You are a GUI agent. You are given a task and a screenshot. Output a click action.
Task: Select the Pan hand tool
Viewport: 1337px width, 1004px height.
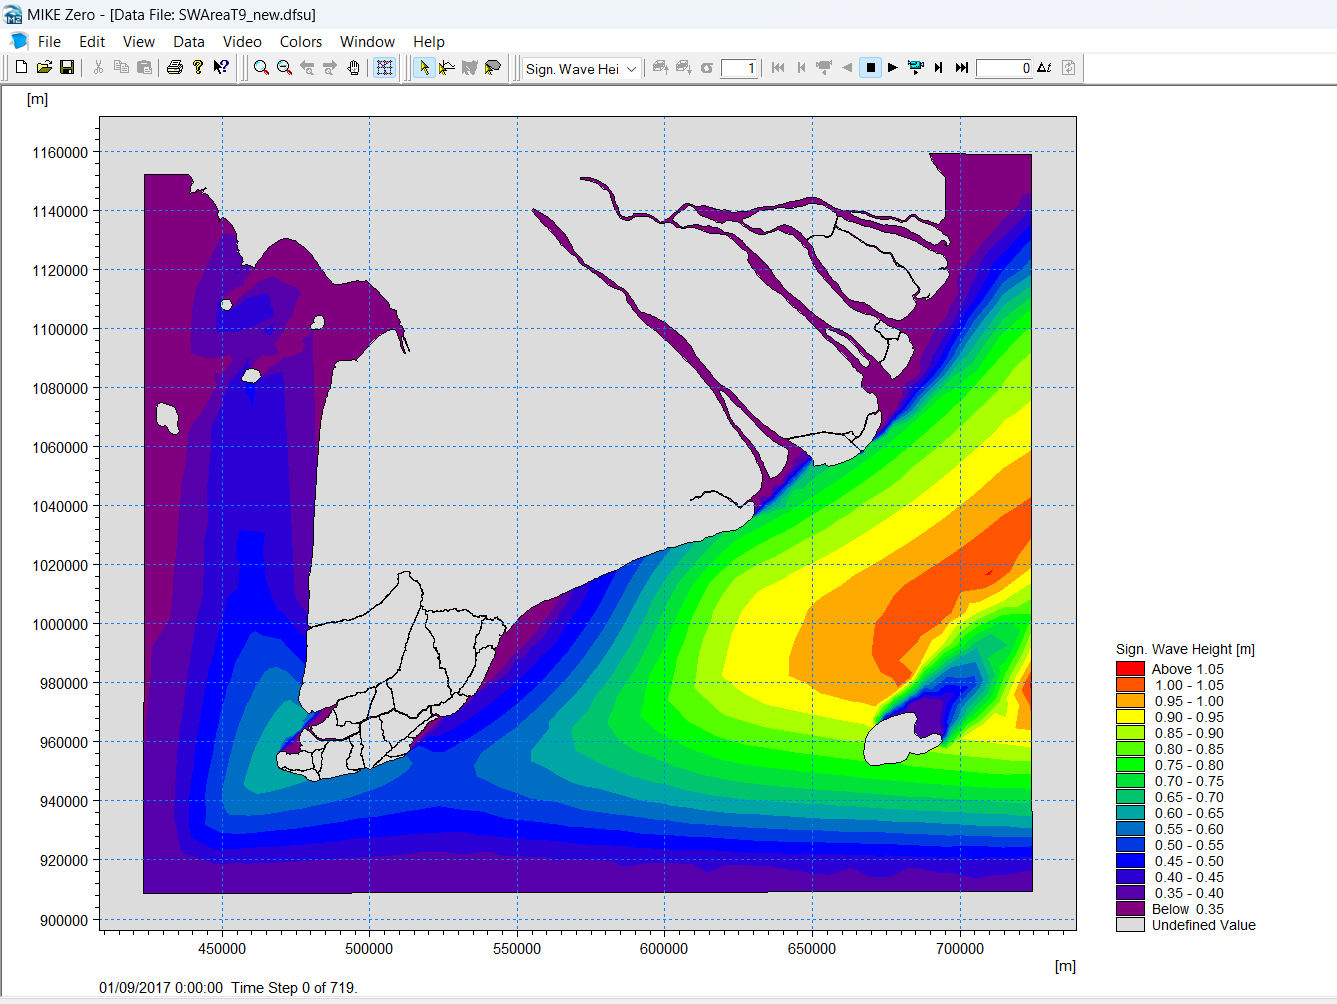click(x=353, y=68)
